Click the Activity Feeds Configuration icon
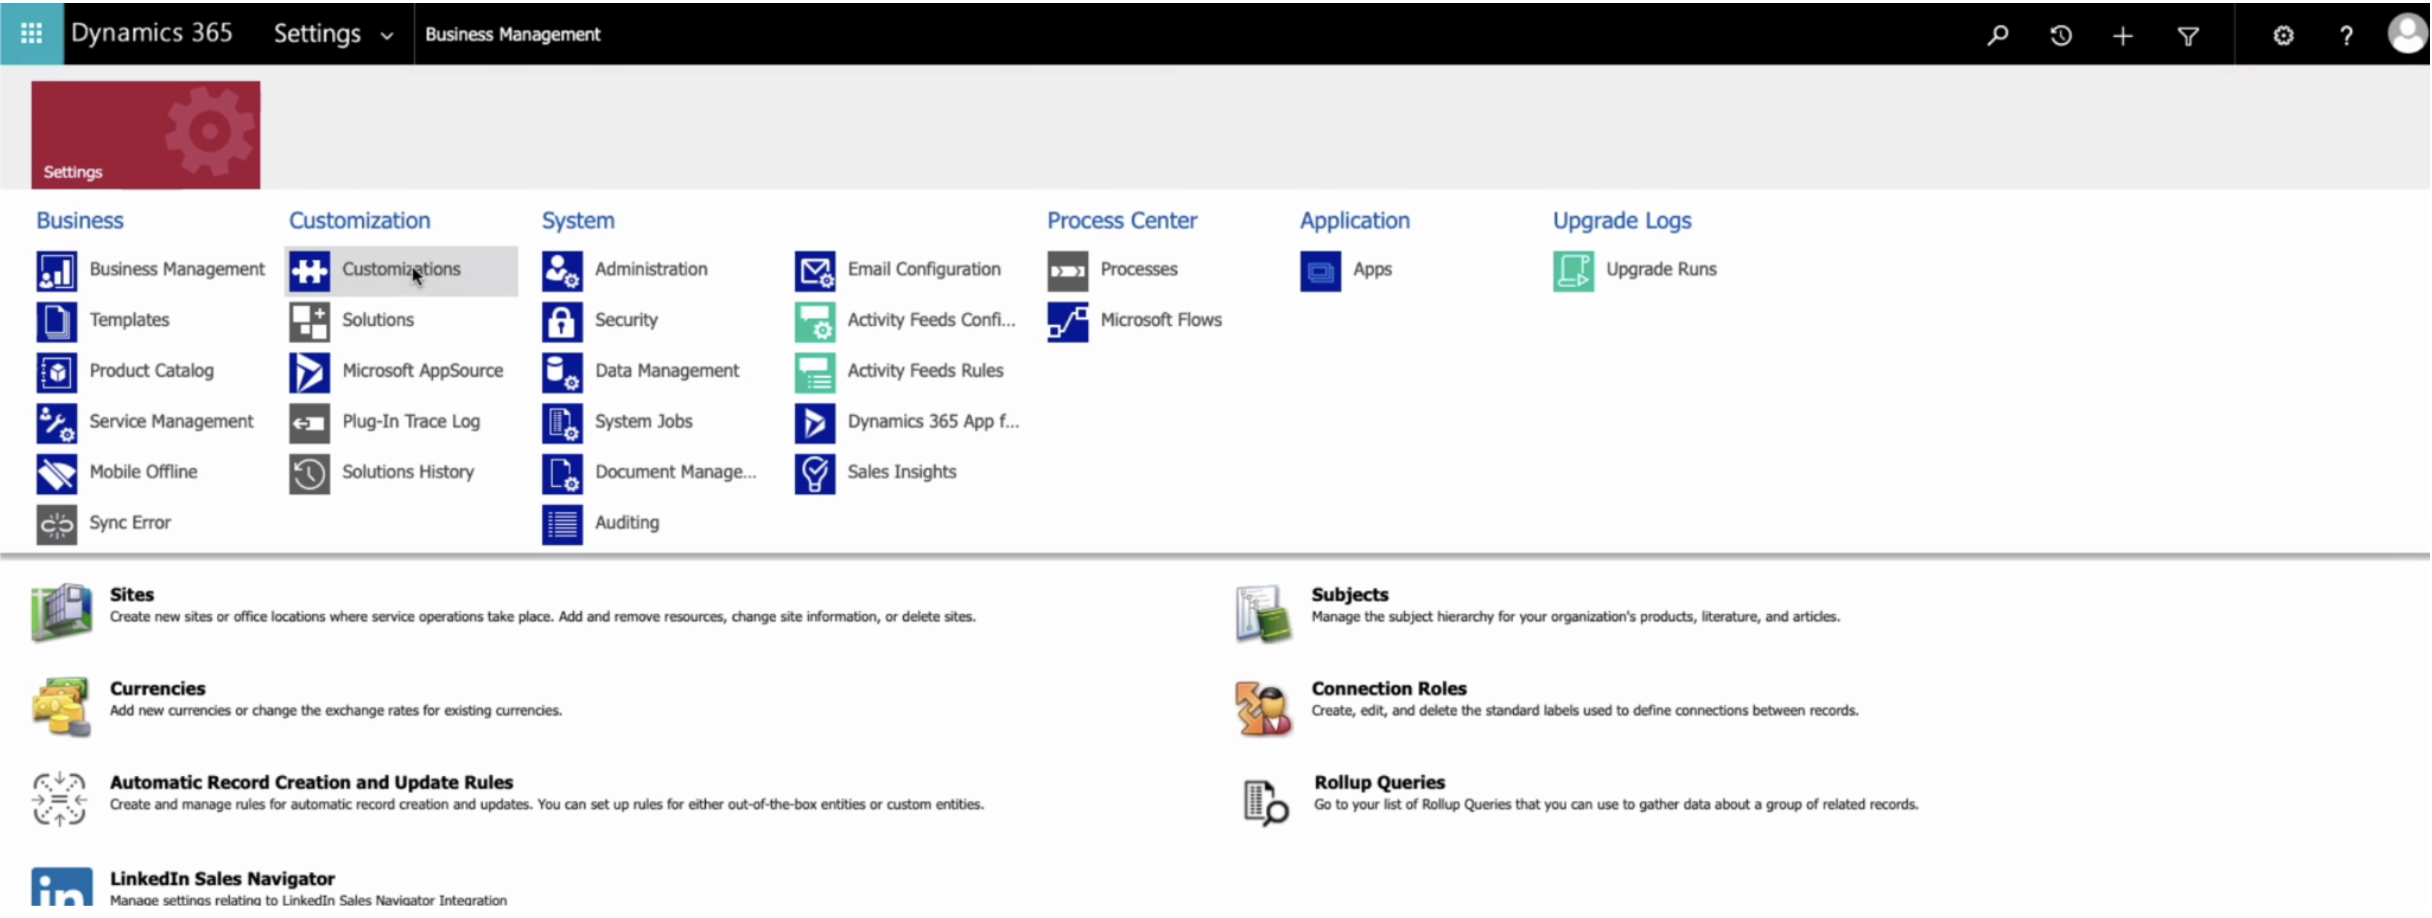Screen dimensions: 2432x918 coord(815,321)
